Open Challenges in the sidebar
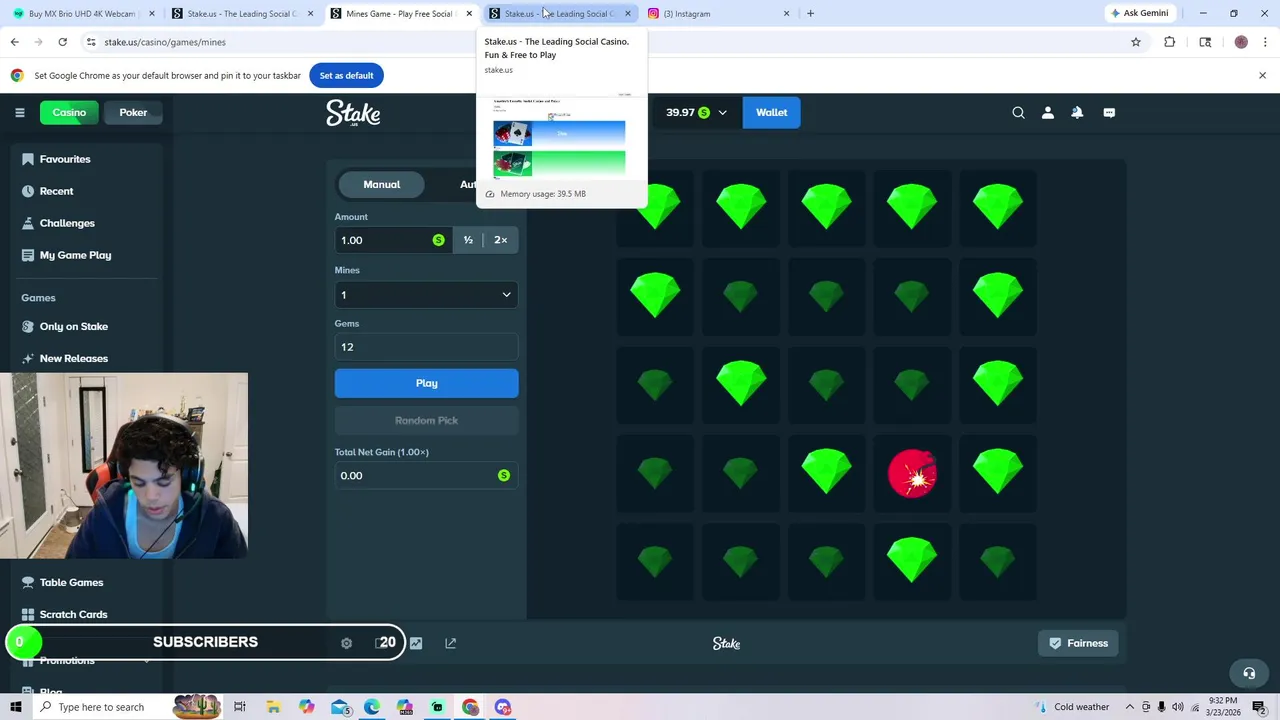The image size is (1280, 720). pyautogui.click(x=67, y=223)
